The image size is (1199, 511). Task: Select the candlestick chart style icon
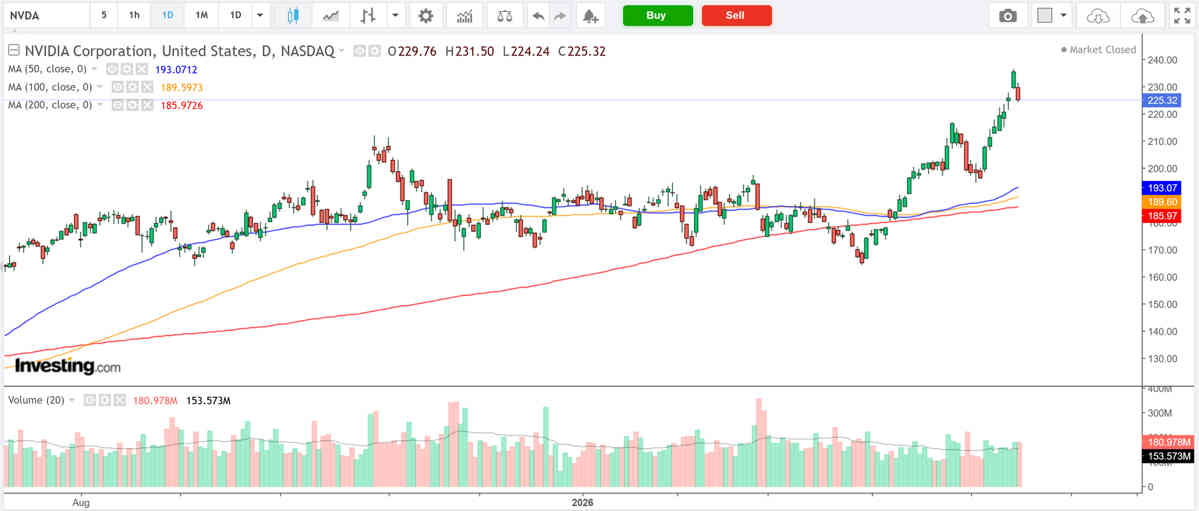click(x=294, y=15)
